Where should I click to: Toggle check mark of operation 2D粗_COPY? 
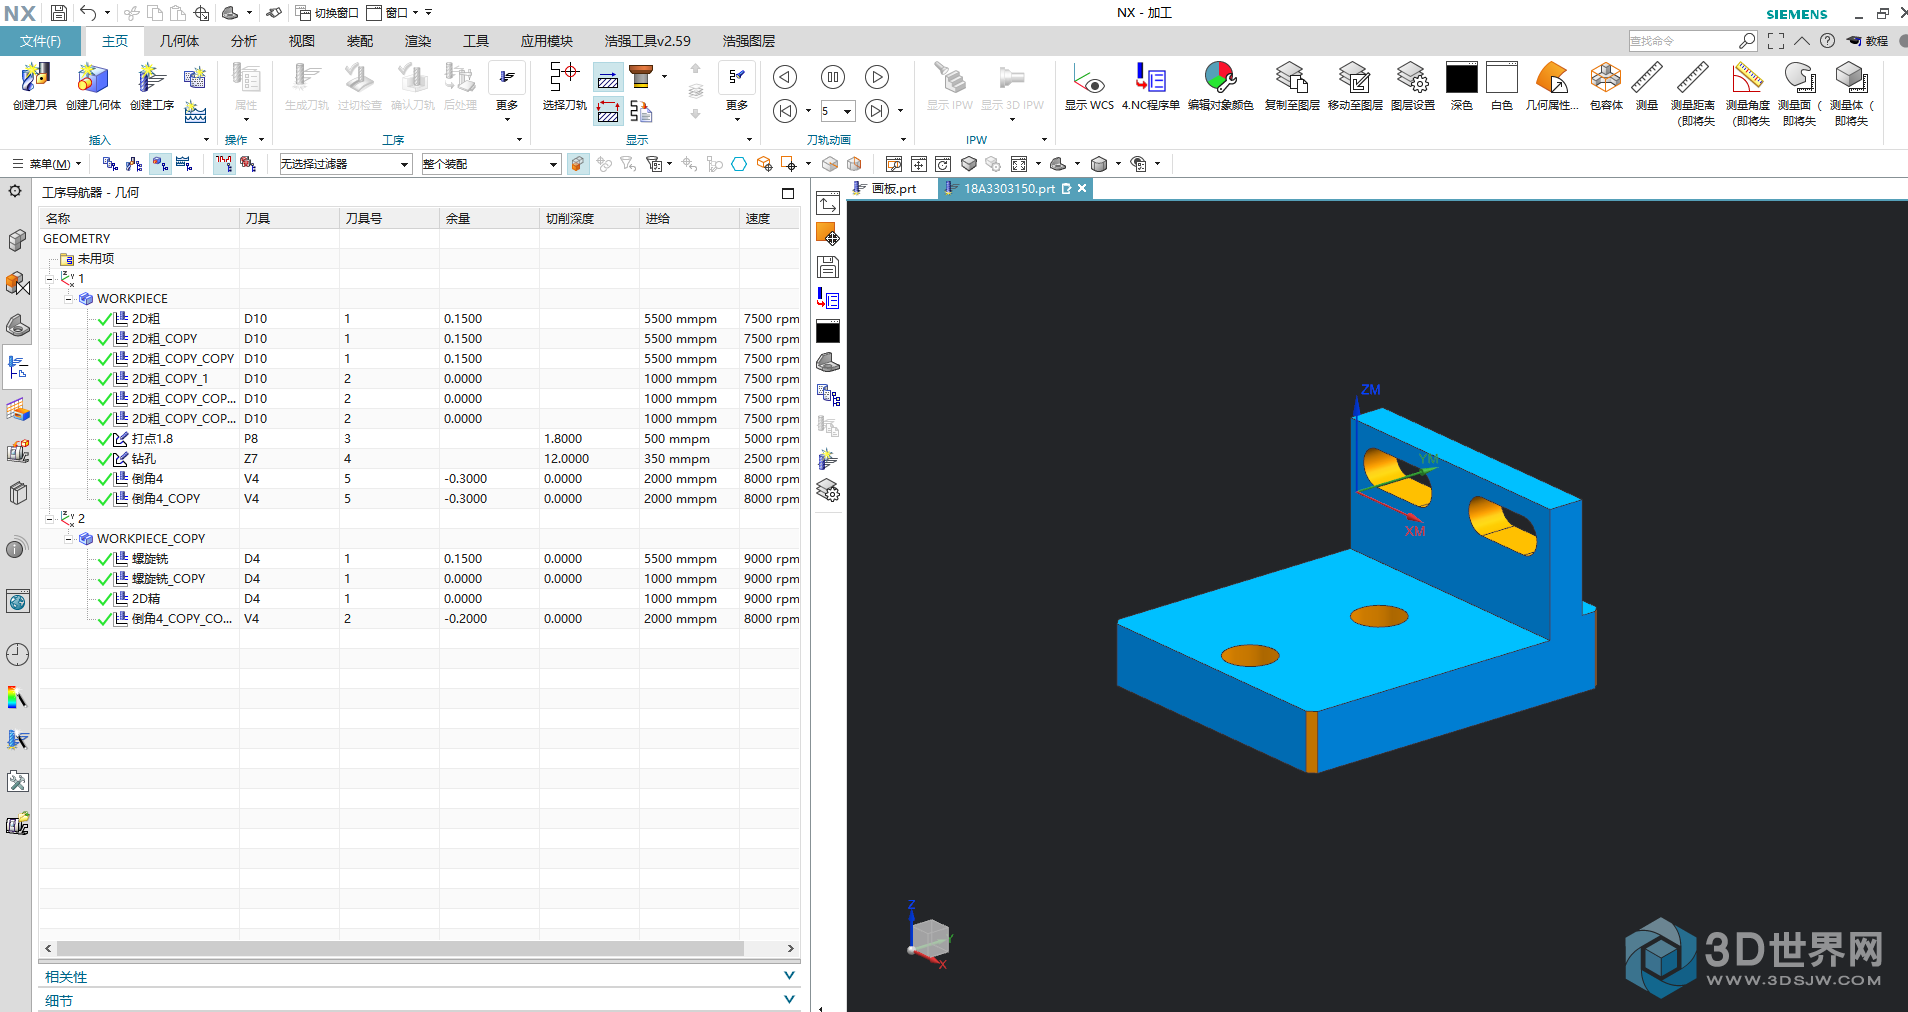(x=104, y=339)
